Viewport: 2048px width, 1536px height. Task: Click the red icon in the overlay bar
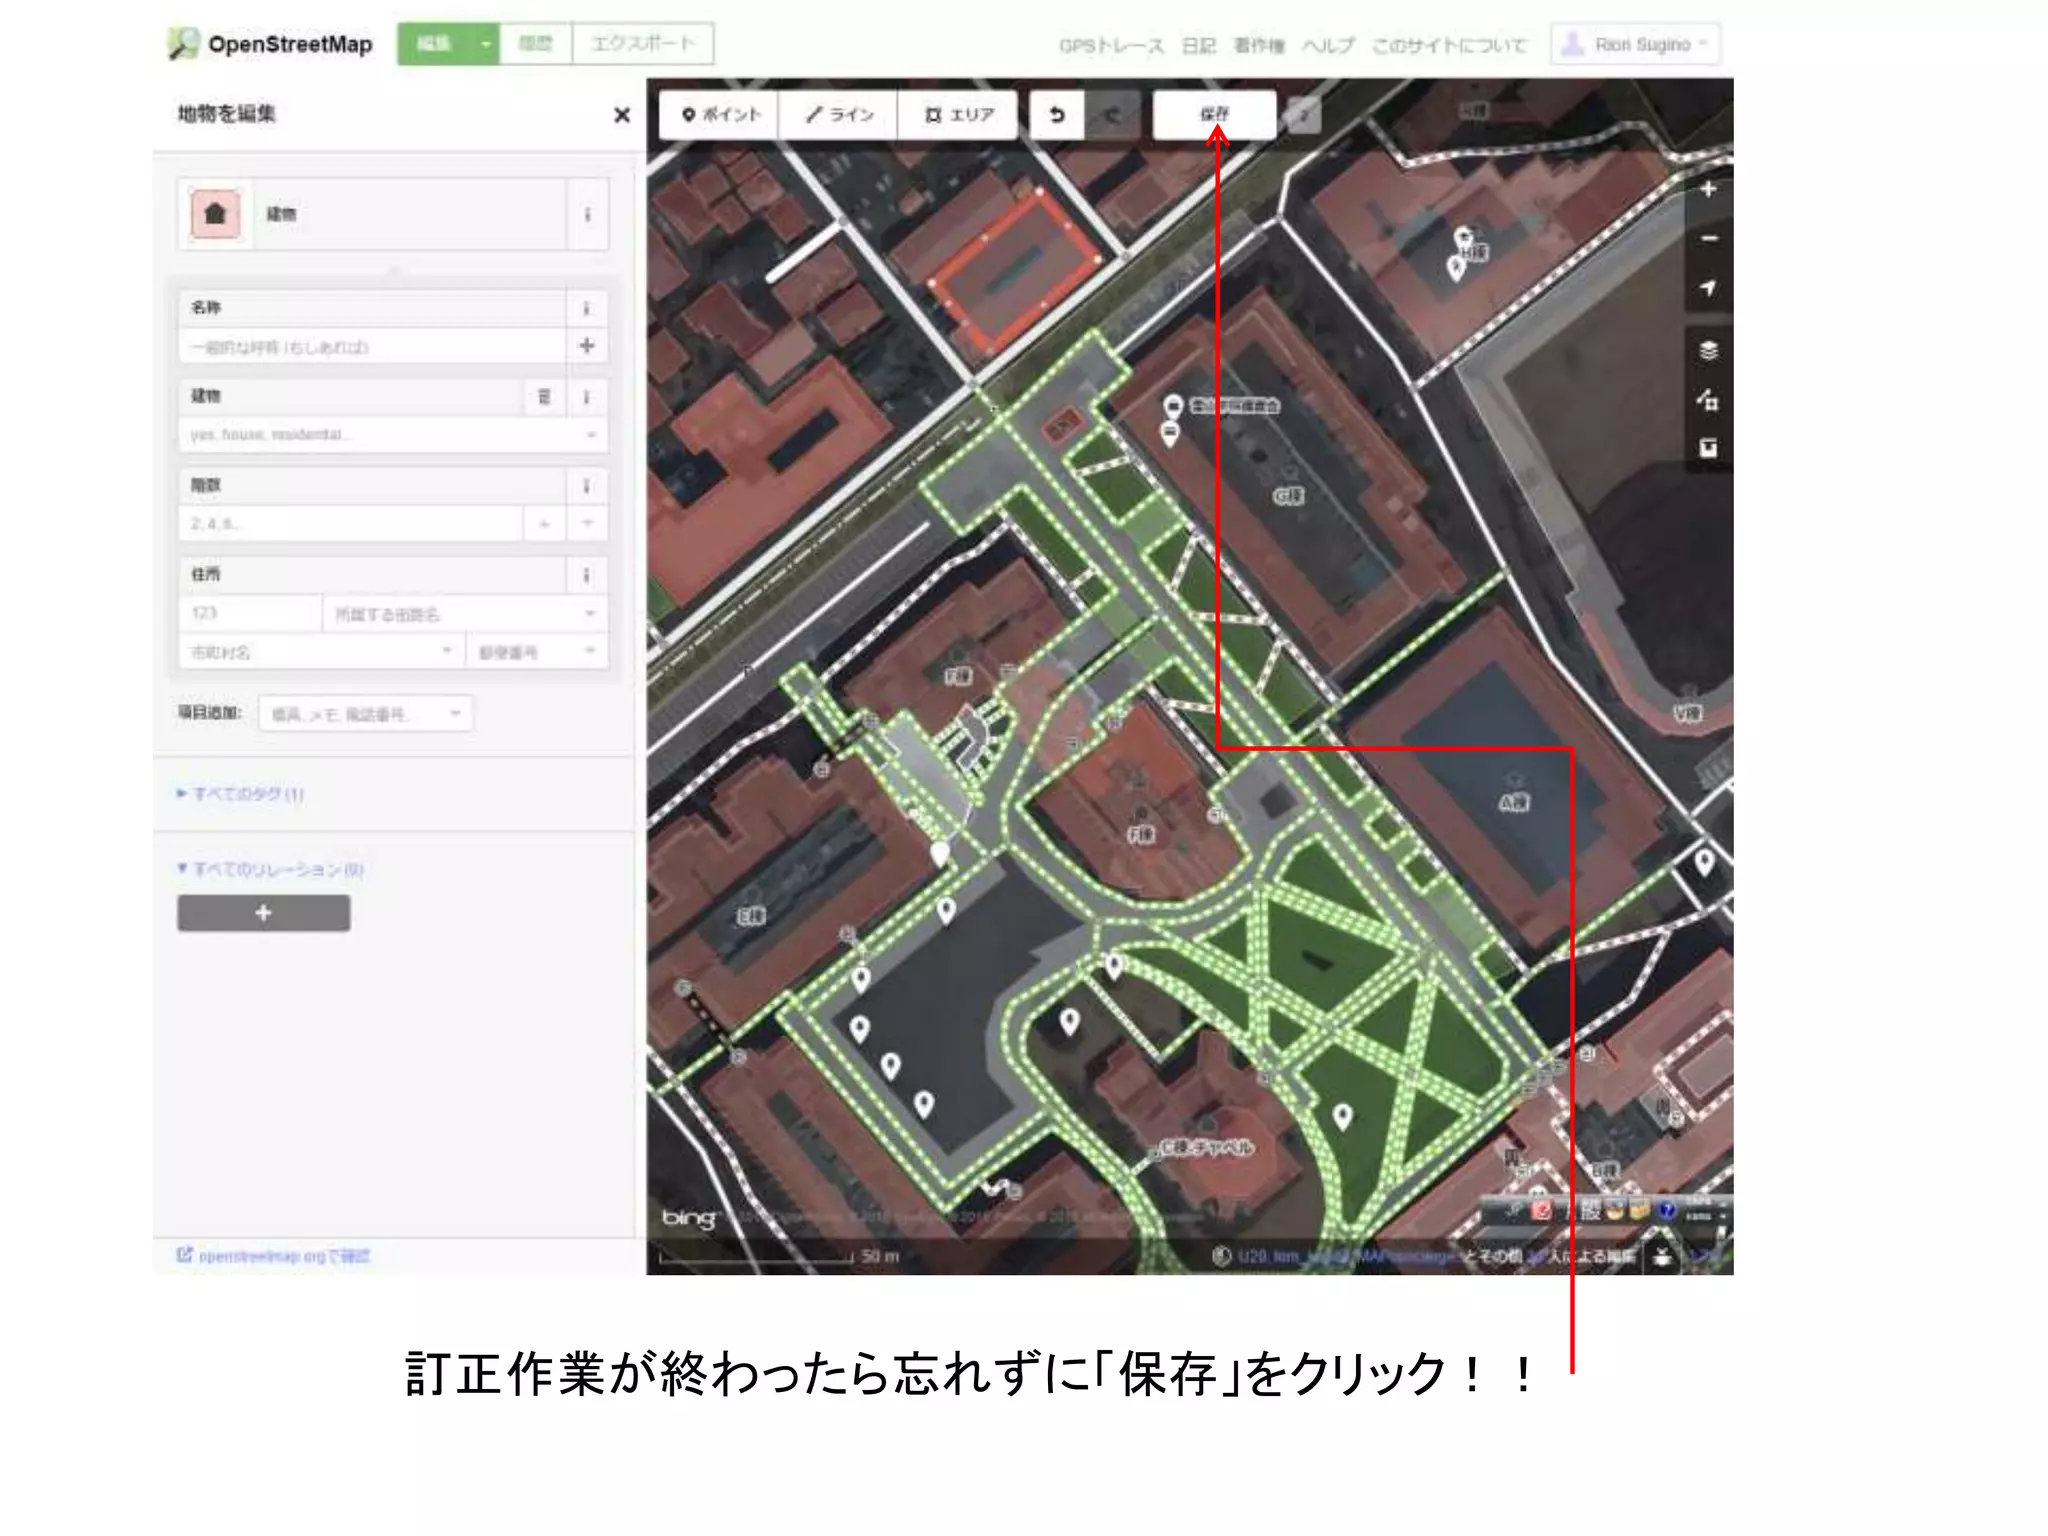tap(1542, 1211)
